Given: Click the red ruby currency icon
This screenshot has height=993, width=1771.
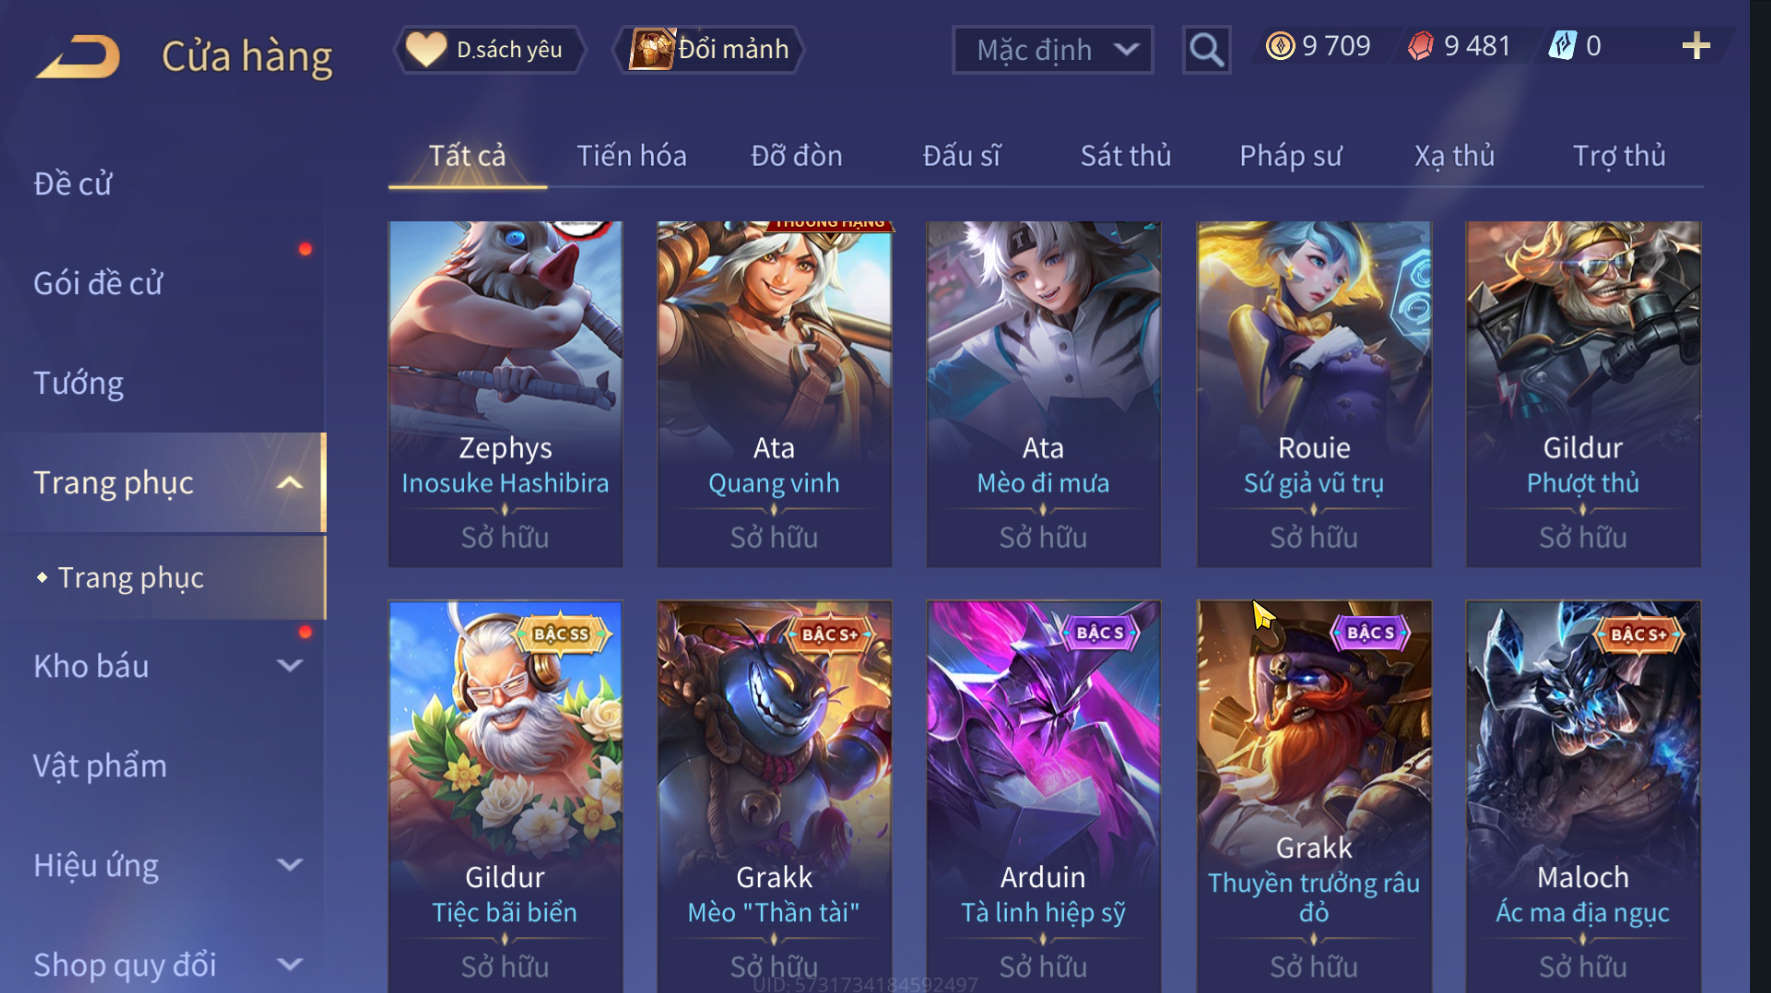Looking at the screenshot, I should [1420, 46].
